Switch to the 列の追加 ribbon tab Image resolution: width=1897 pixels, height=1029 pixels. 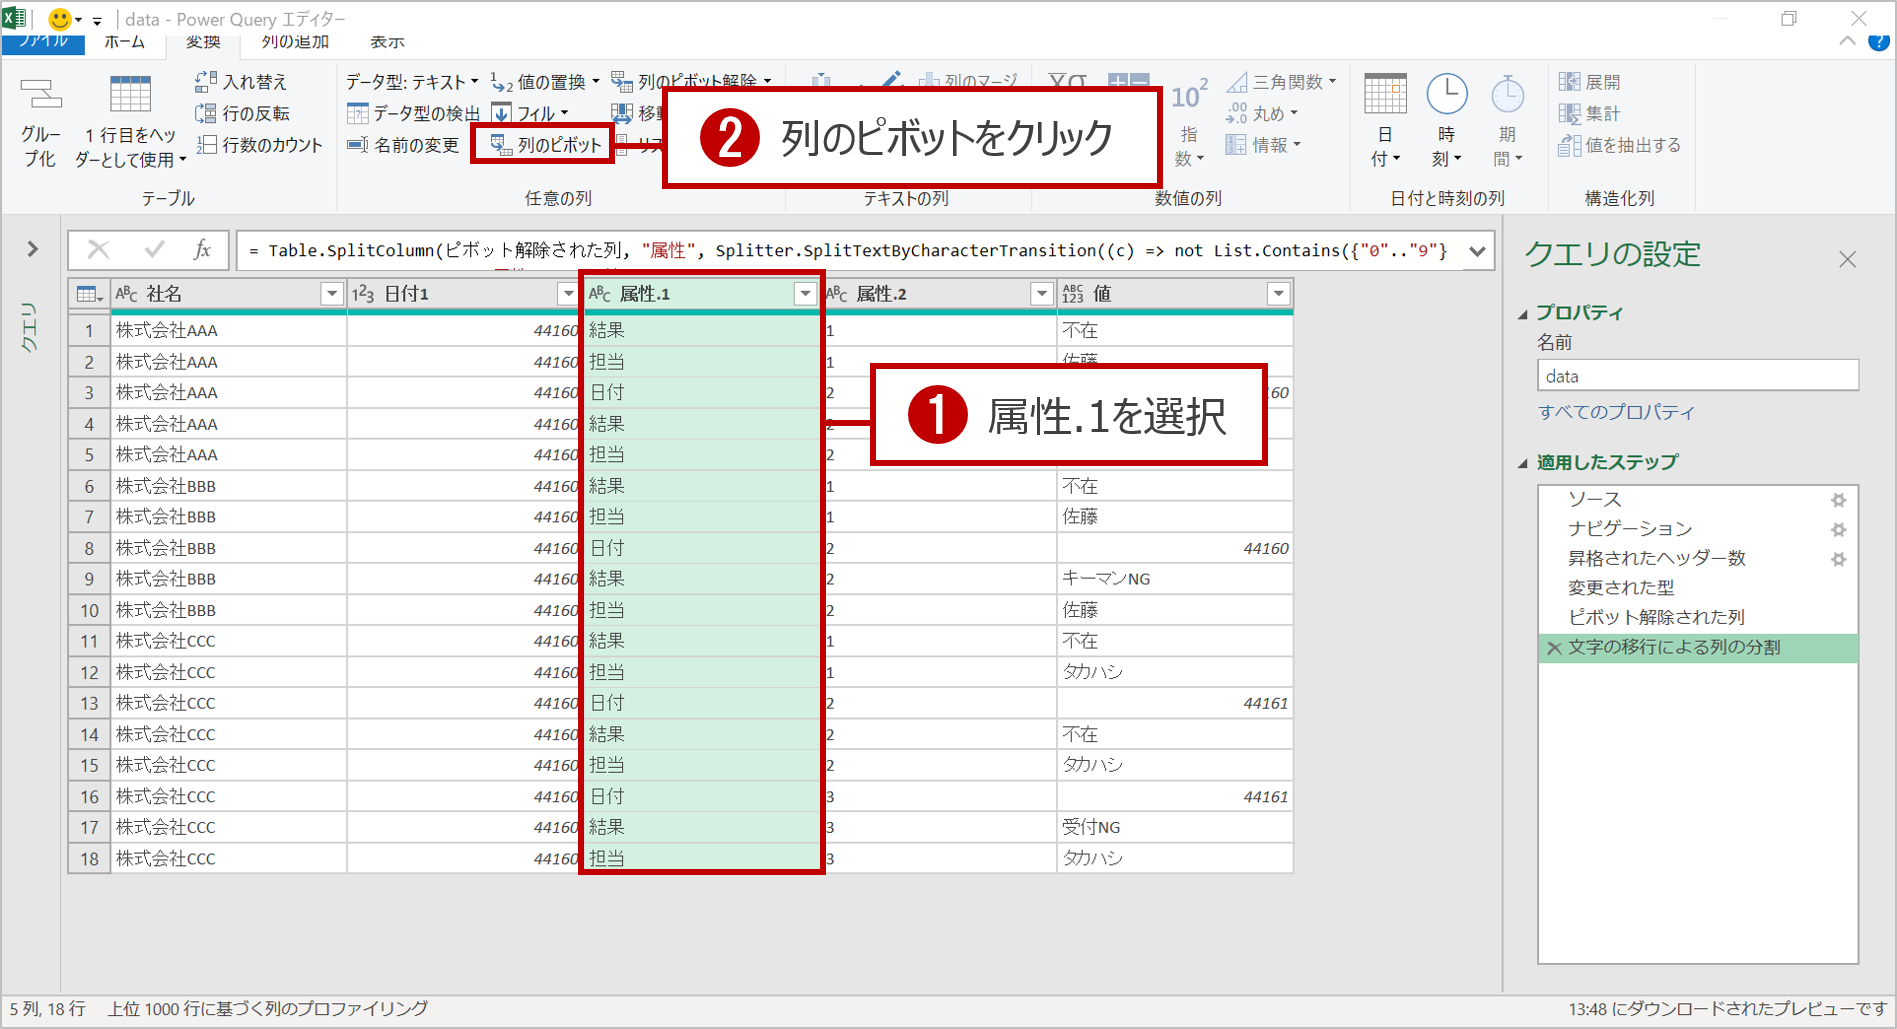click(x=295, y=42)
